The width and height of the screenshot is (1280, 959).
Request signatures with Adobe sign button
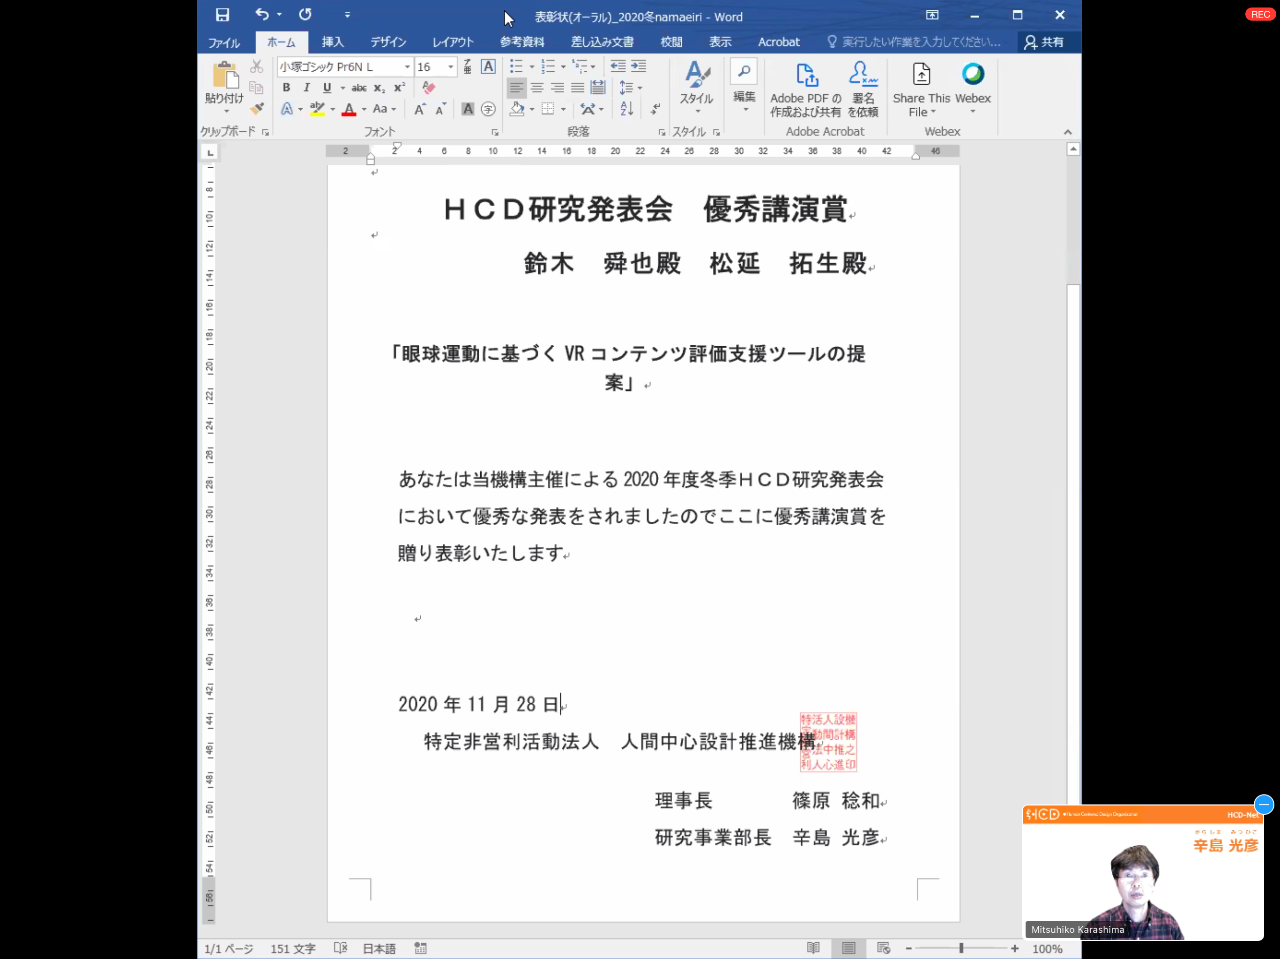(x=863, y=89)
